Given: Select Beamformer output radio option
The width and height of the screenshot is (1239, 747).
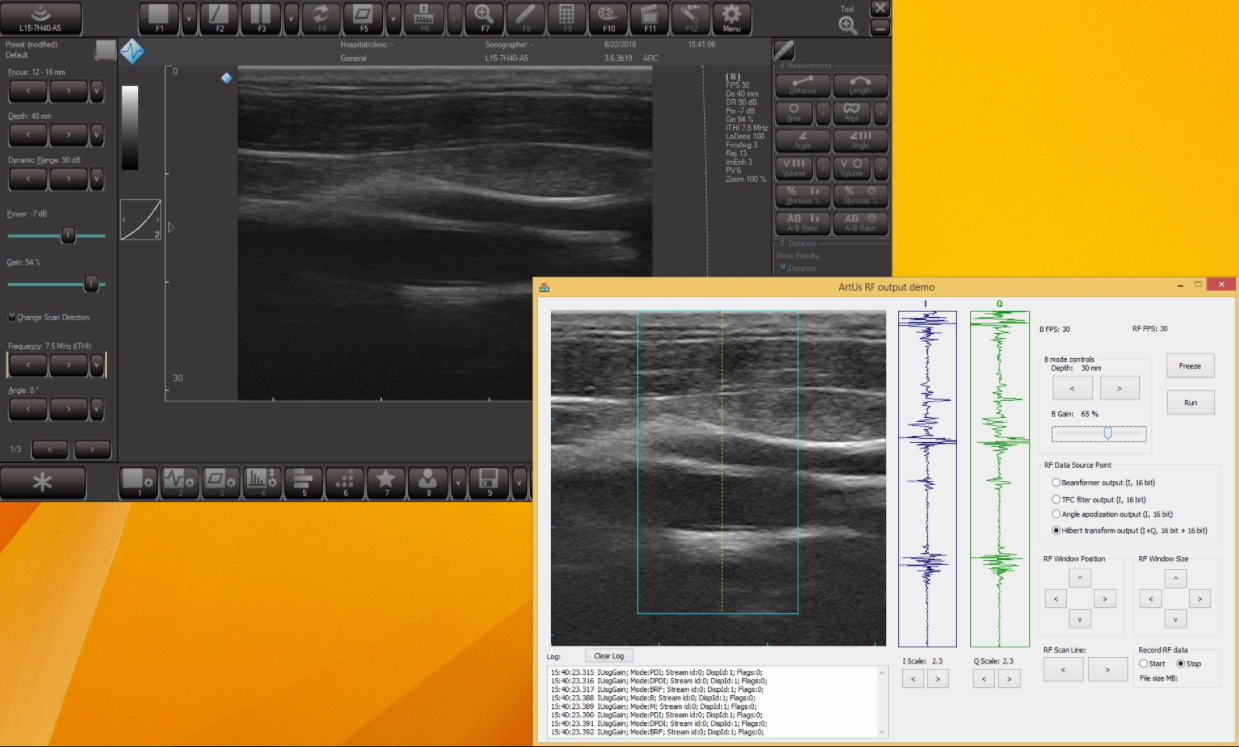Looking at the screenshot, I should click(x=1056, y=483).
